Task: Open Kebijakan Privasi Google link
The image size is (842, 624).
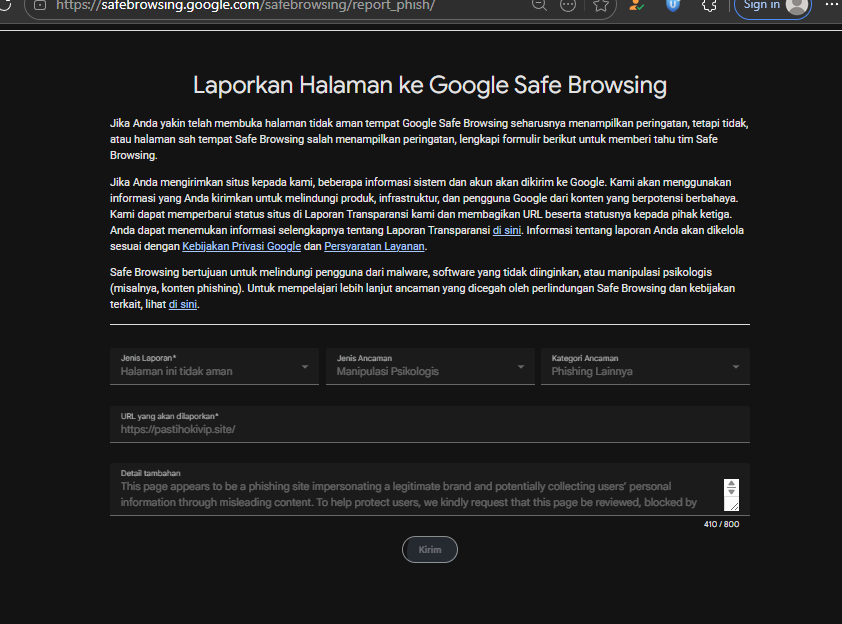Action: 242,246
